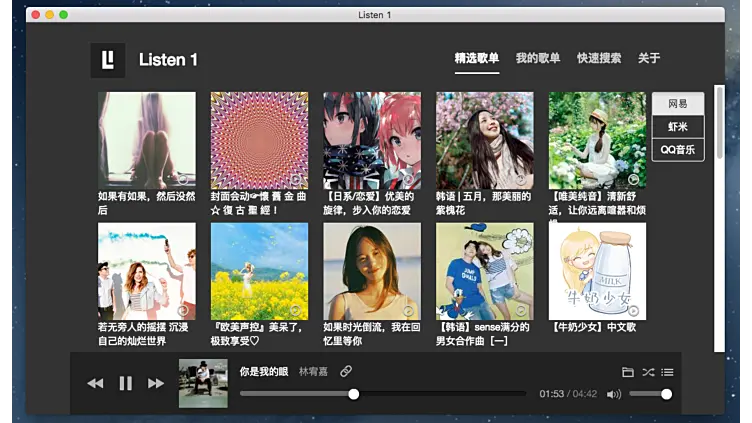This screenshot has width=752, height=423.
Task: Open the song source link icon
Action: [x=346, y=371]
